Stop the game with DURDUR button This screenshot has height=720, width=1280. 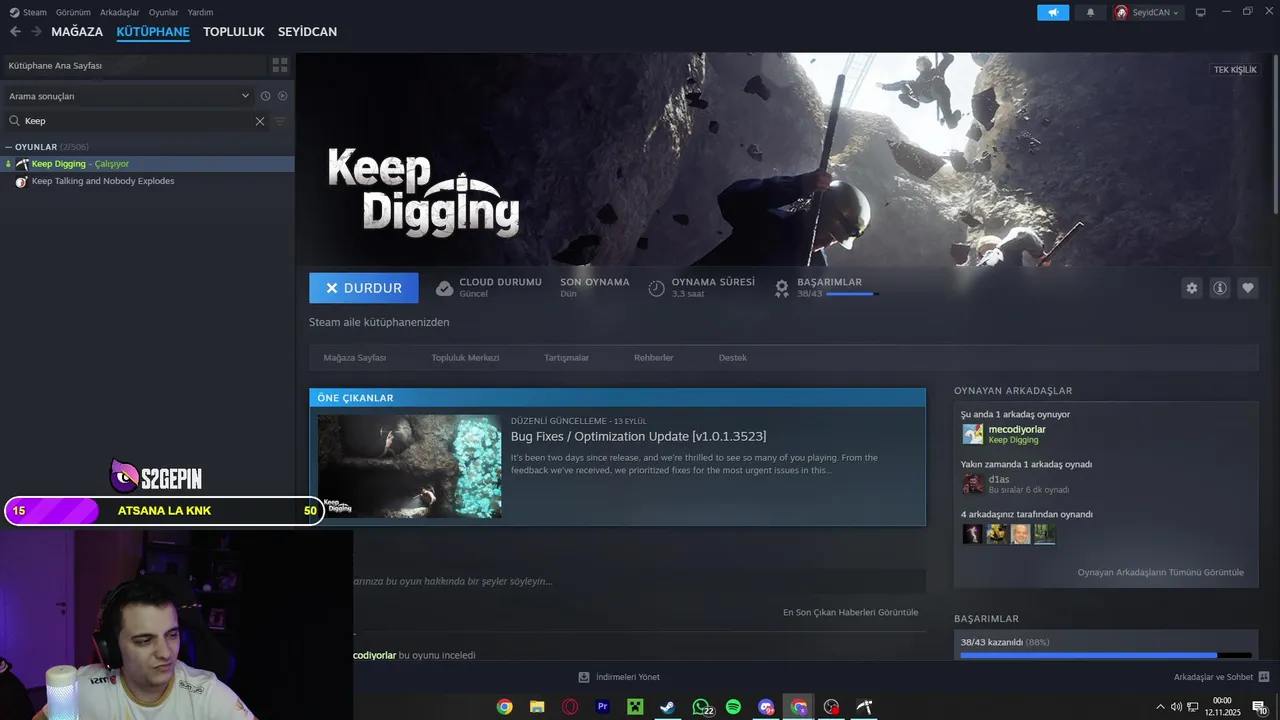(x=364, y=288)
